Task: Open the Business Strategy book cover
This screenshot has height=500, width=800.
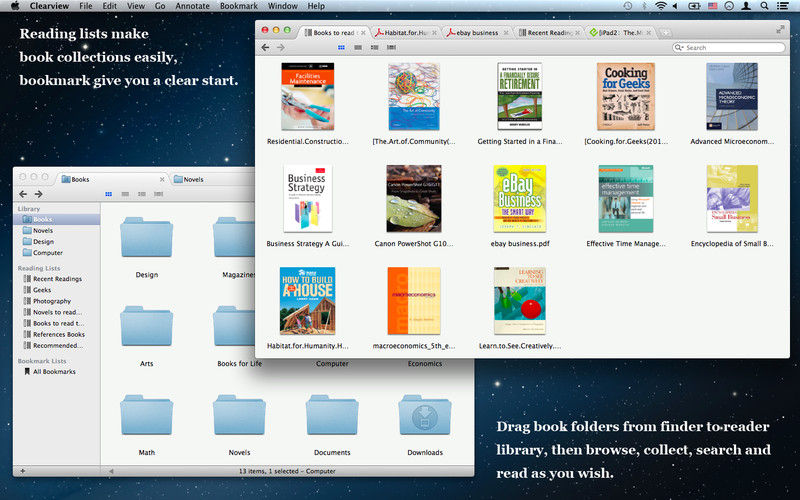Action: pyautogui.click(x=308, y=198)
